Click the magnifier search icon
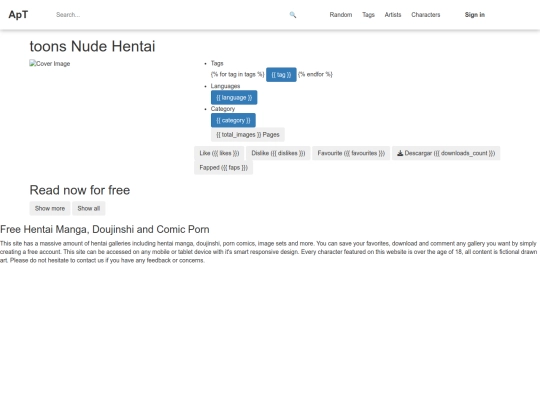This screenshot has height=405, width=540. pyautogui.click(x=293, y=15)
